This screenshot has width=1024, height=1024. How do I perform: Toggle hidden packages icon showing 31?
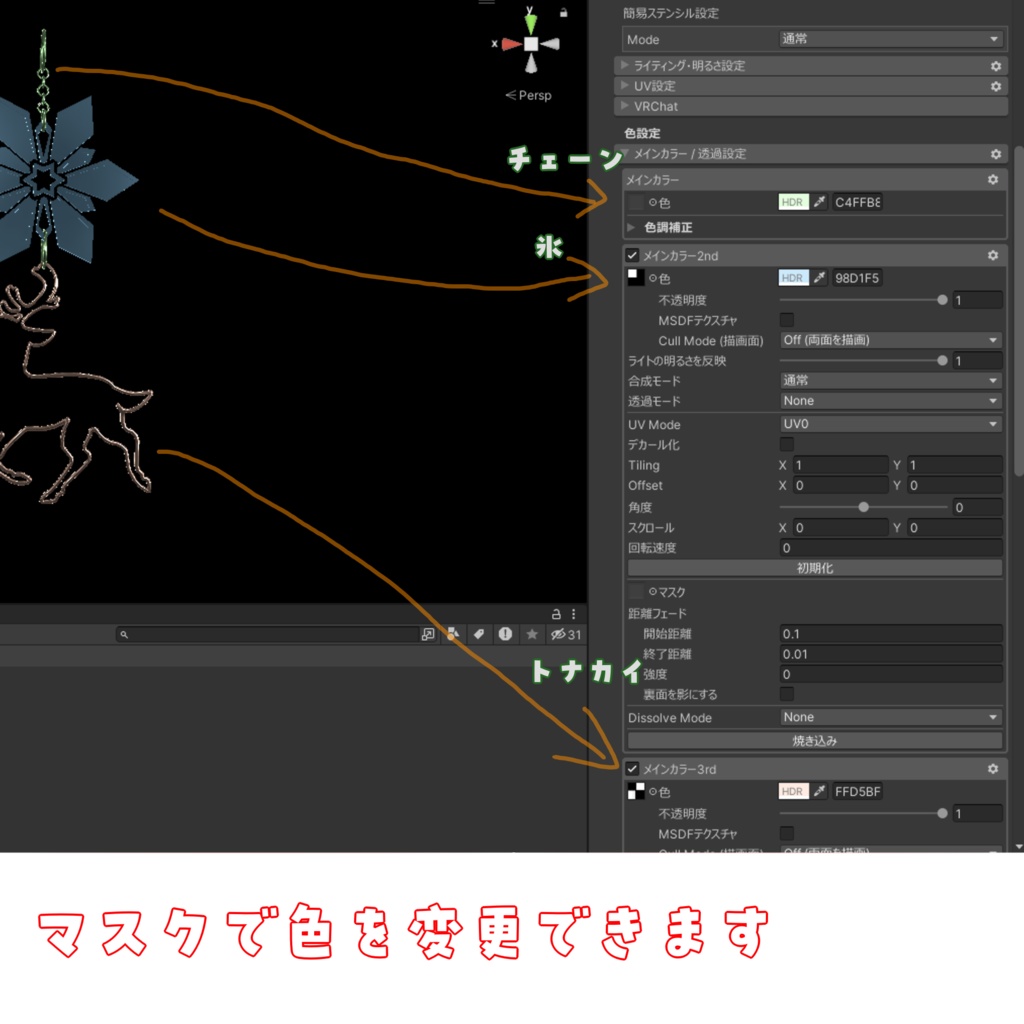(x=566, y=634)
